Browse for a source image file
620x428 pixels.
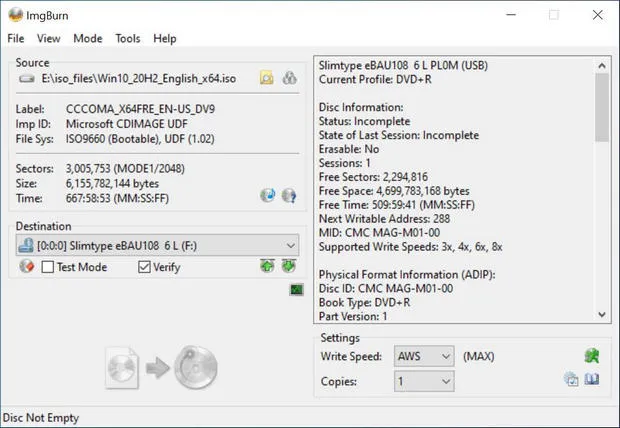coord(267,78)
